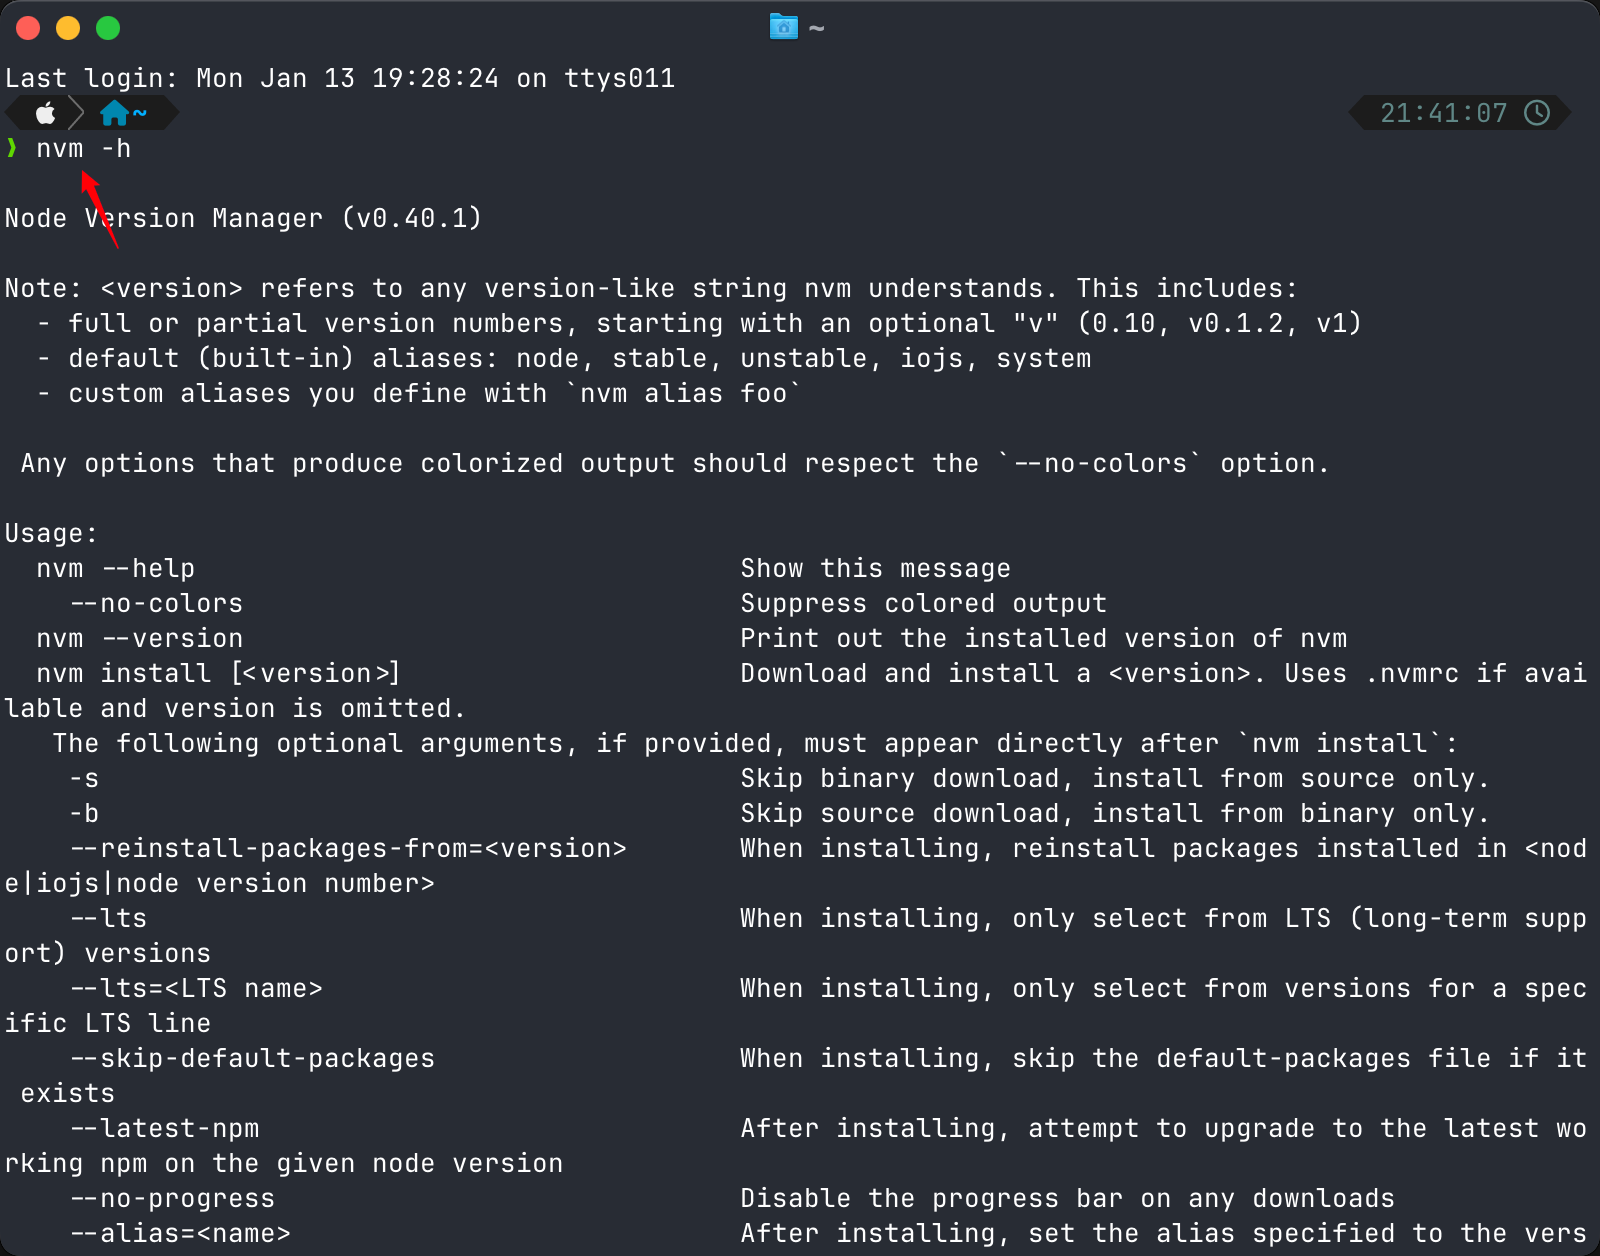Click the '--no-colors' option text
The height and width of the screenshot is (1256, 1600).
point(156,603)
